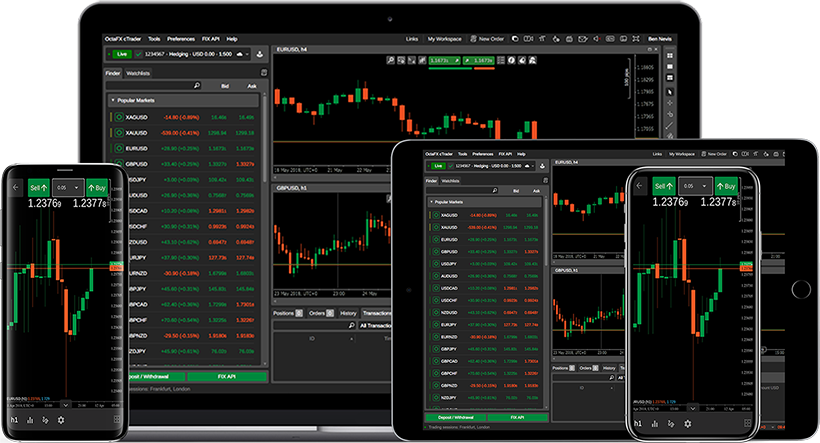This screenshot has height=443, width=820.
Task: Select XAGUSD row in laptop market list
Action: pos(182,117)
